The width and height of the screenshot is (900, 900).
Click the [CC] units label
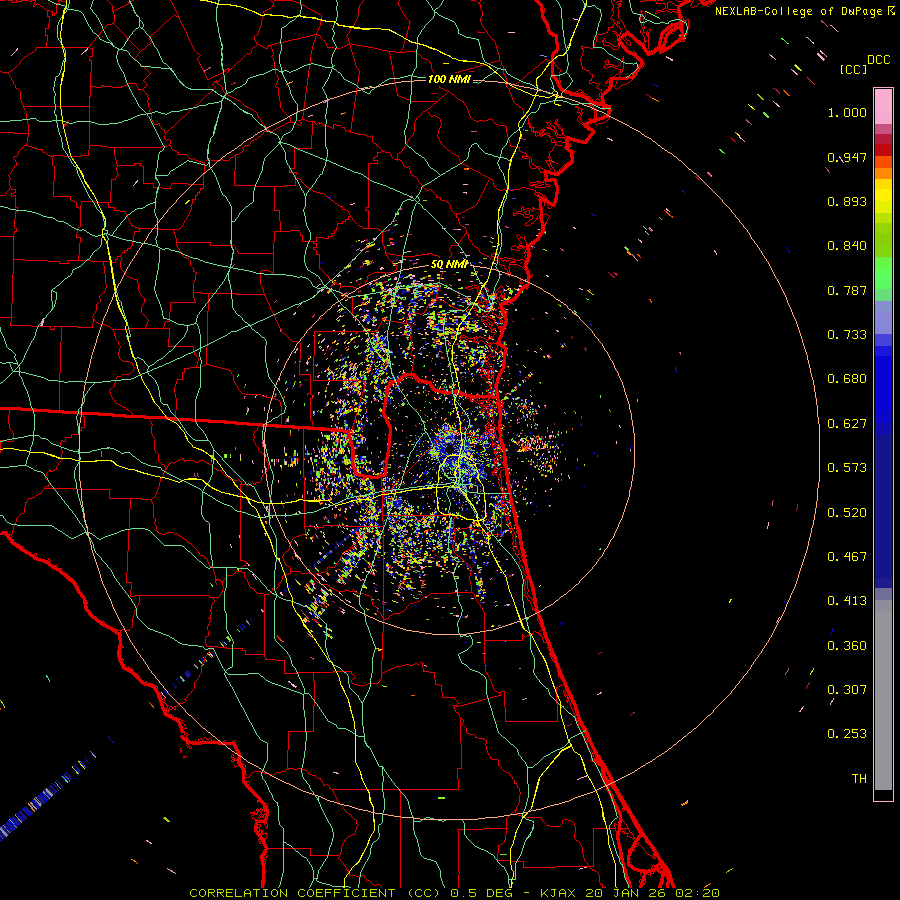point(853,69)
